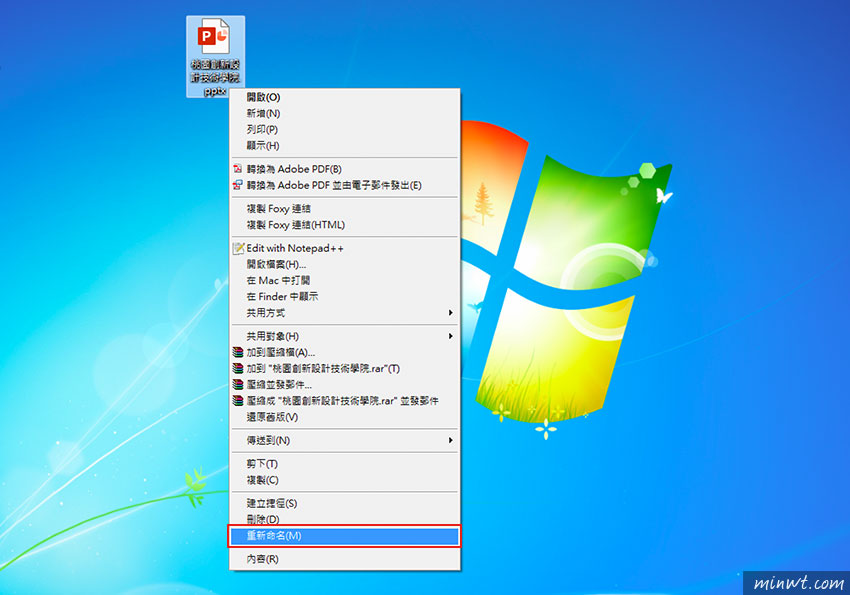850x595 pixels.
Task: Select 重新命名(M) to rename the file
Action: point(345,536)
